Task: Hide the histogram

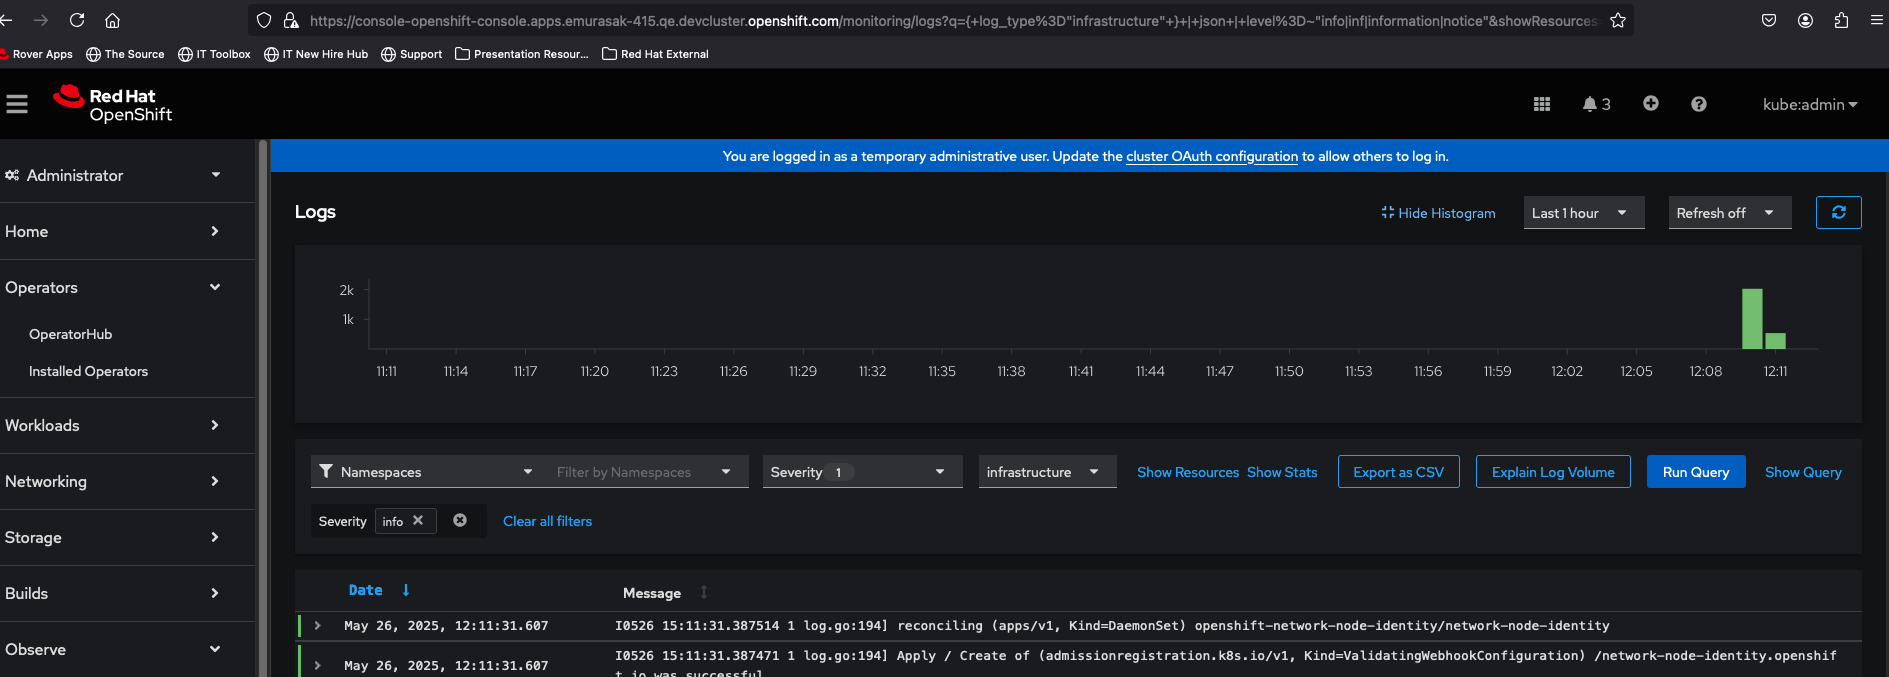Action: 1438,213
